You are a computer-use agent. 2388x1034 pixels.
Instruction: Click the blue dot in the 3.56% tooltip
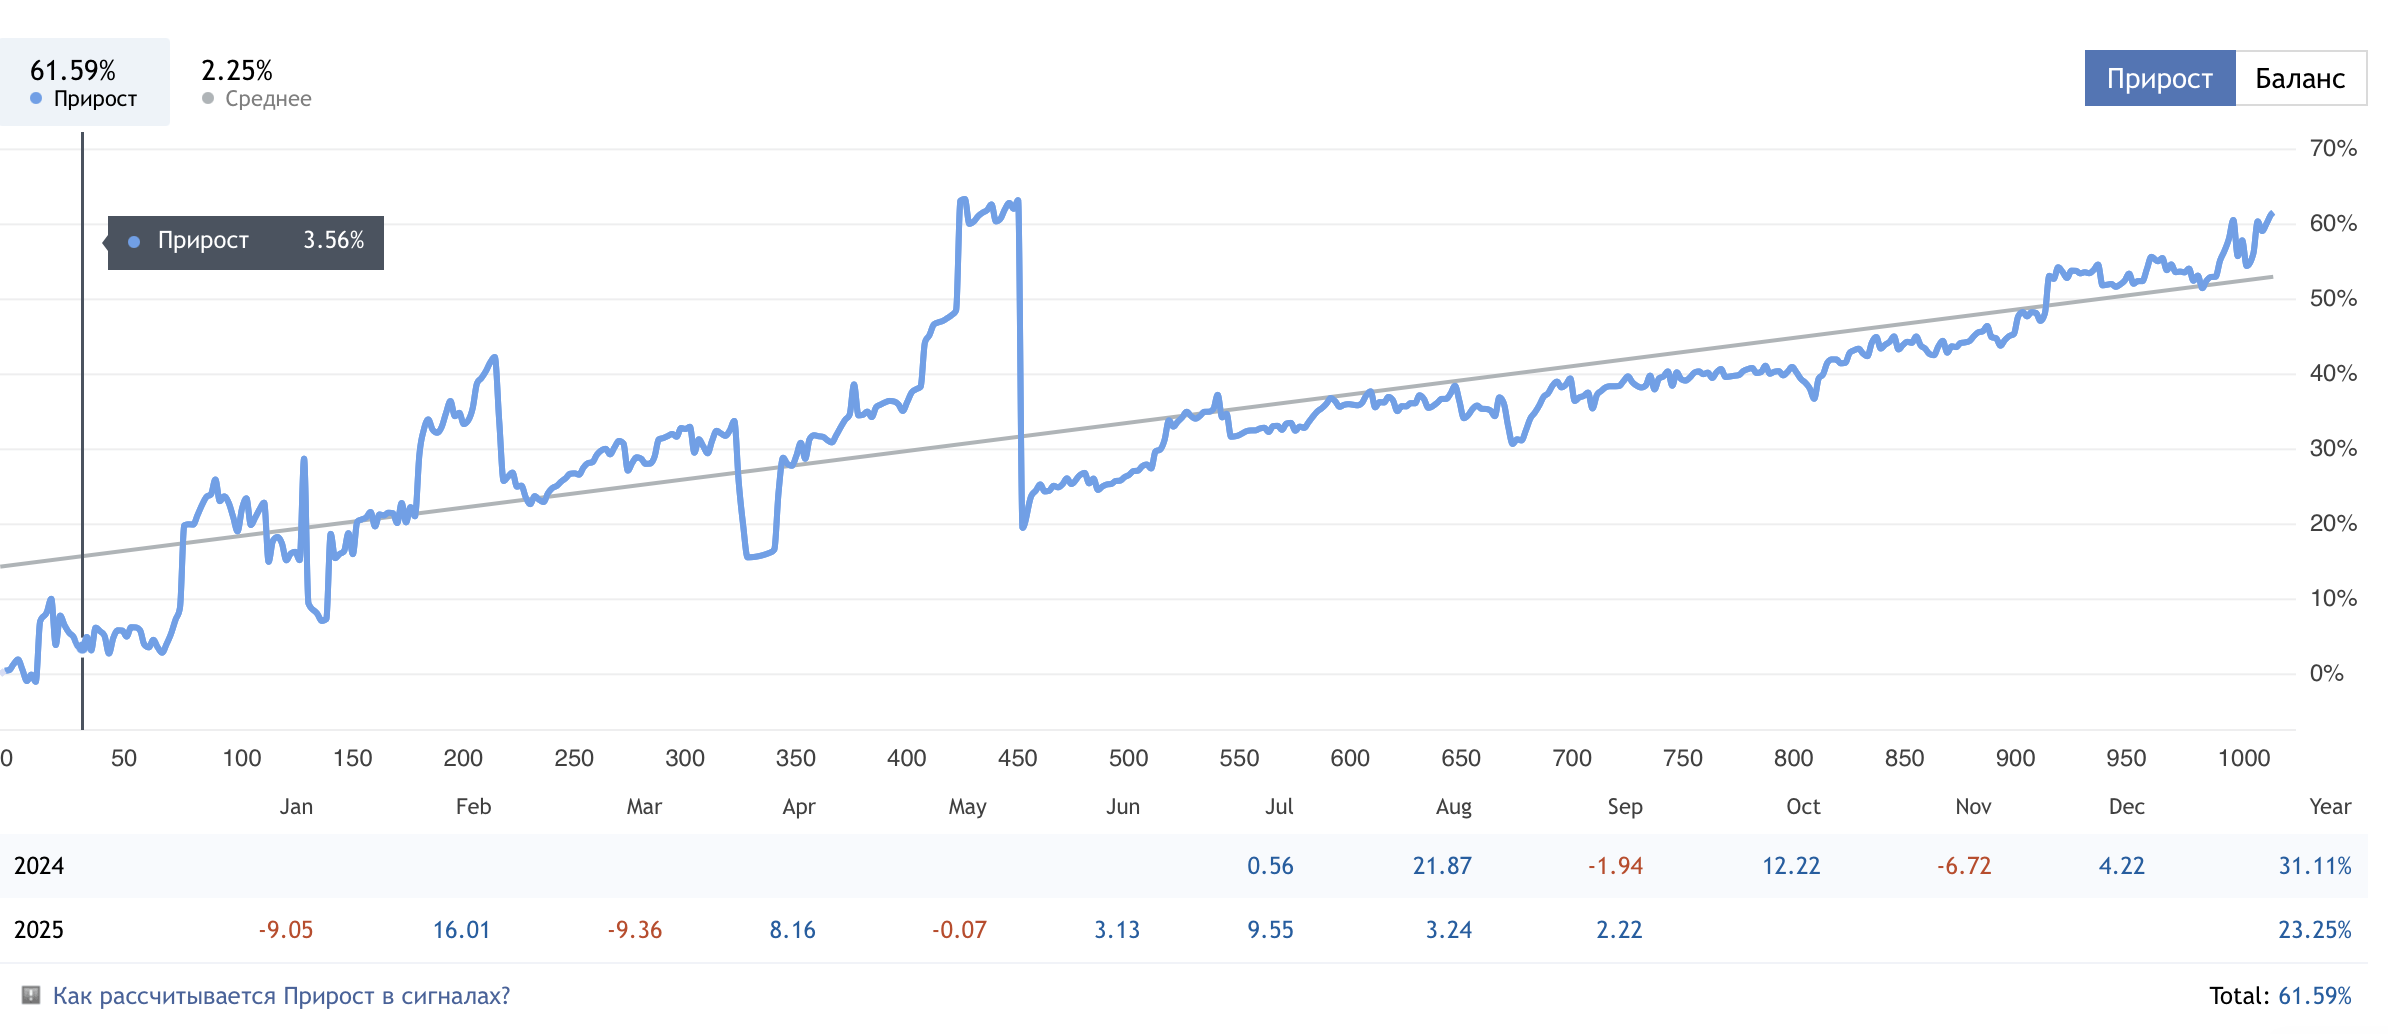[x=134, y=242]
